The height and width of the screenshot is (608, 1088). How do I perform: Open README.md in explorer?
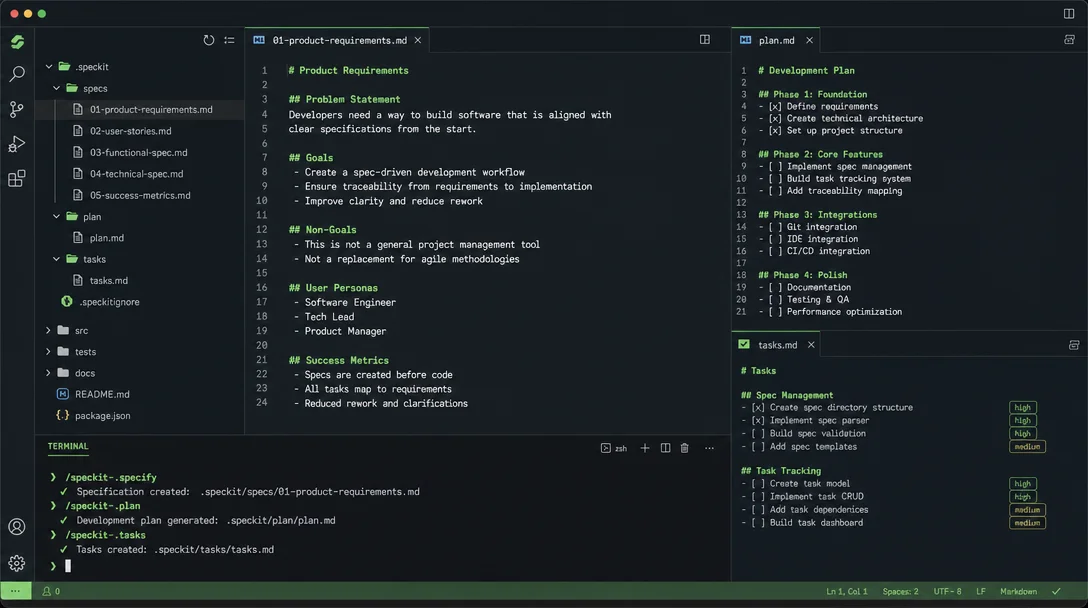102,394
